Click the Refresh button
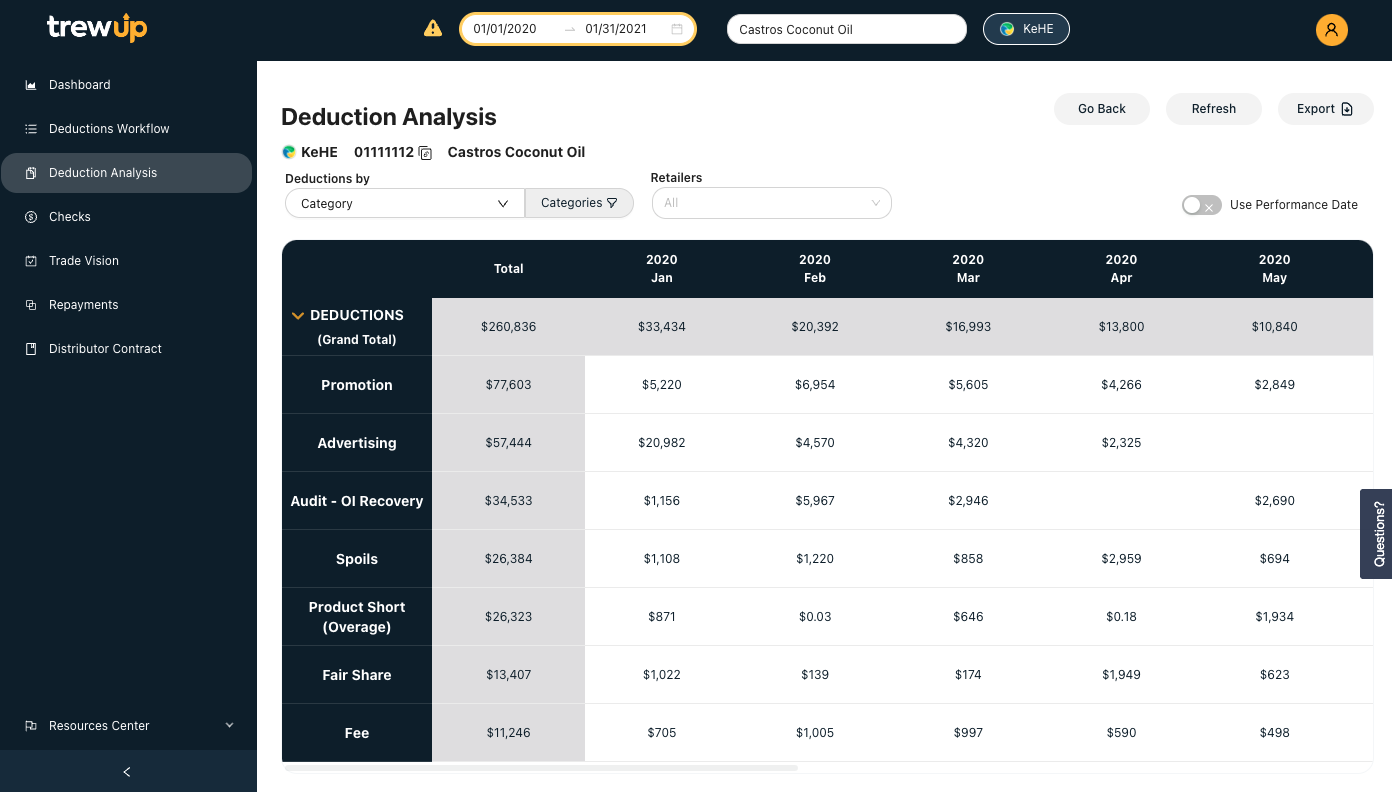The image size is (1392, 792). pyautogui.click(x=1214, y=109)
